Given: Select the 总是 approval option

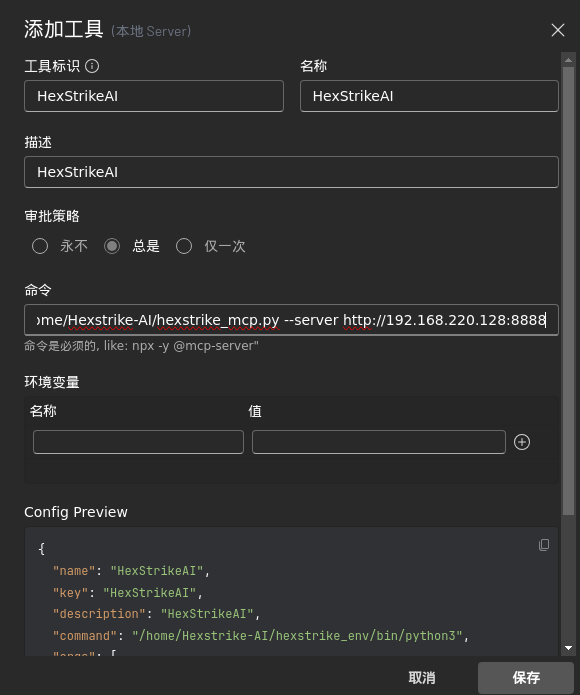Looking at the screenshot, I should coord(112,246).
